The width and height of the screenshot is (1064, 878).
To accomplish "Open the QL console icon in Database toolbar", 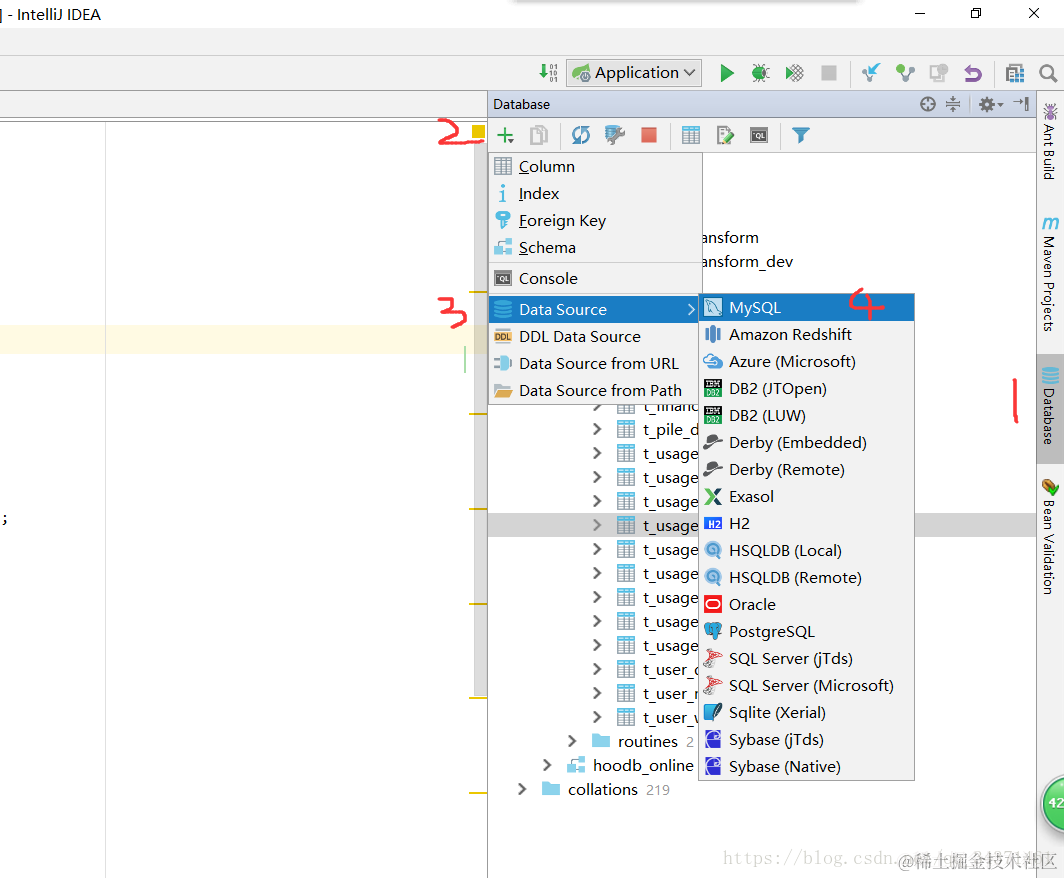I will 759,135.
